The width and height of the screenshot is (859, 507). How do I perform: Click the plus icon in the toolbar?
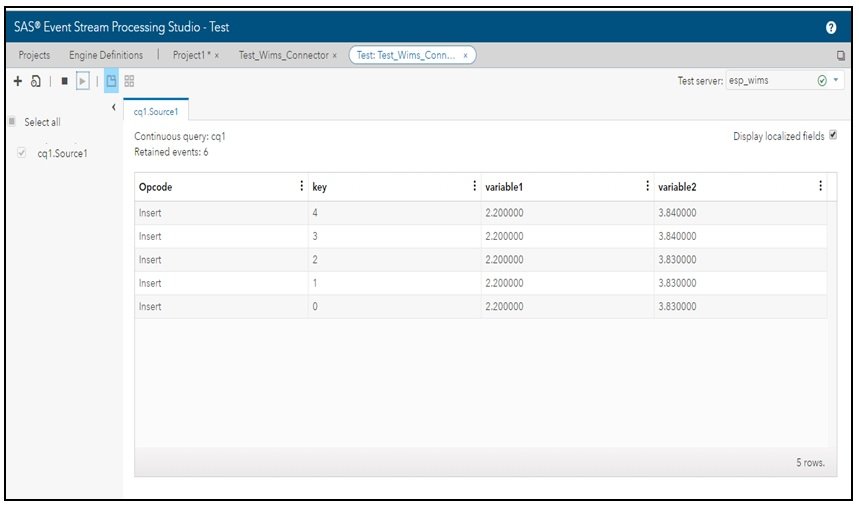click(x=18, y=80)
